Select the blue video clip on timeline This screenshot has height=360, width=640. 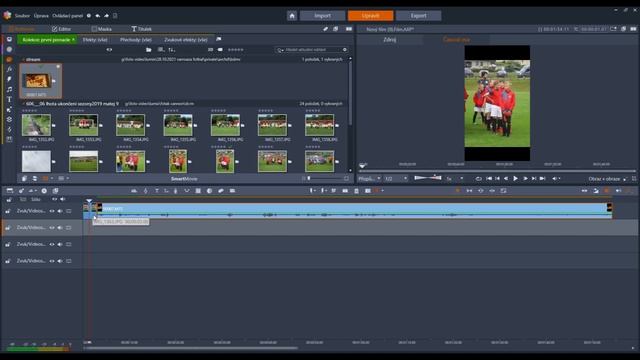tap(355, 211)
